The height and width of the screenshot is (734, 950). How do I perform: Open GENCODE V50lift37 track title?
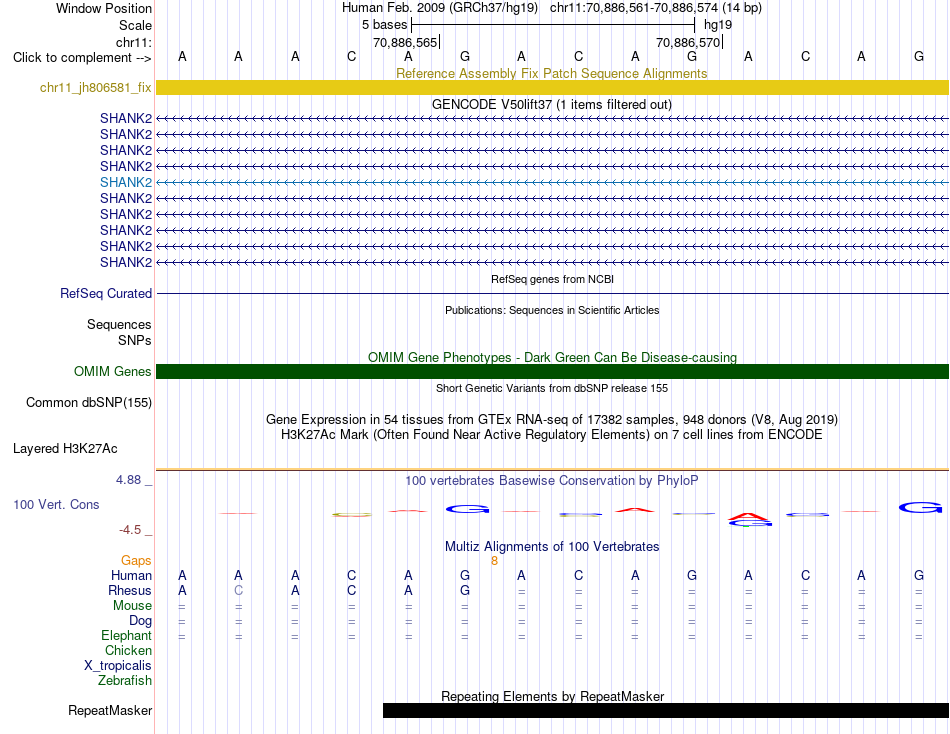click(x=551, y=104)
